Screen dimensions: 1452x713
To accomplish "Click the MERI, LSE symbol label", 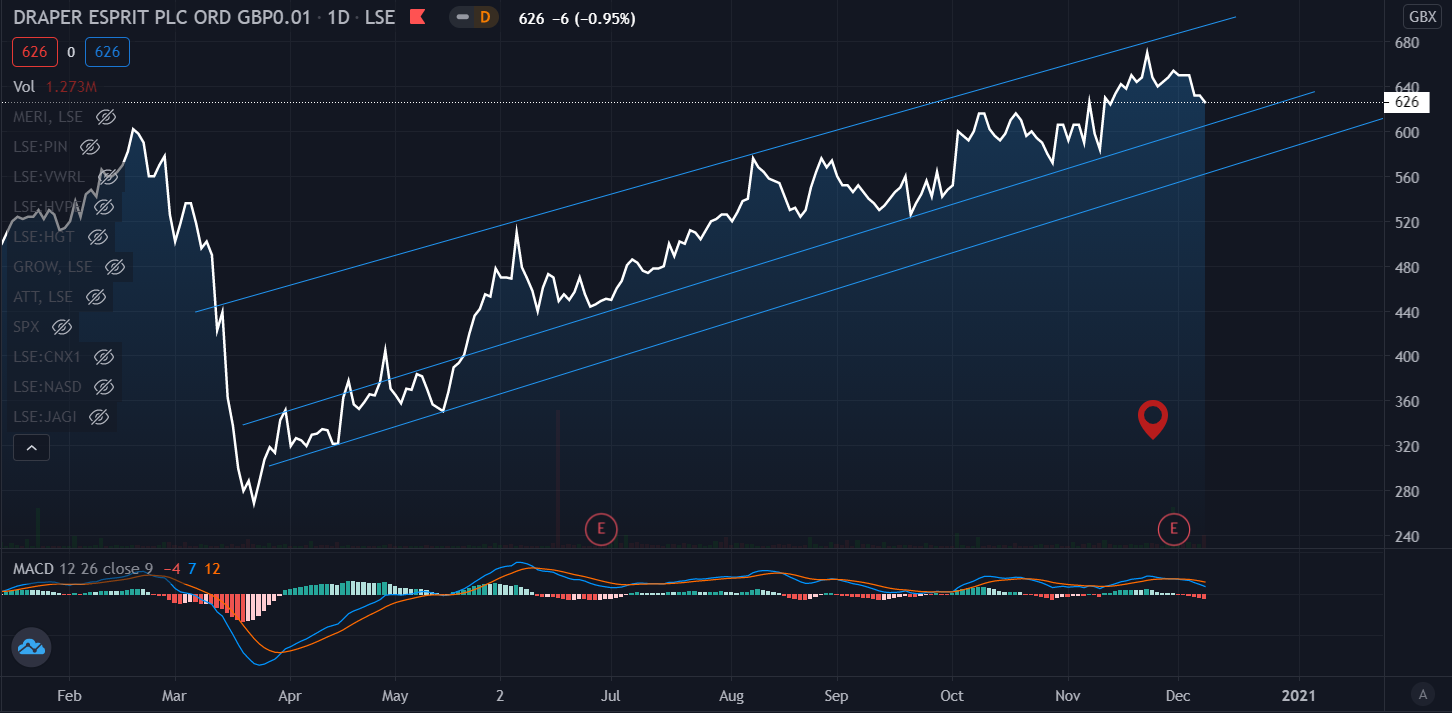I will click(48, 117).
